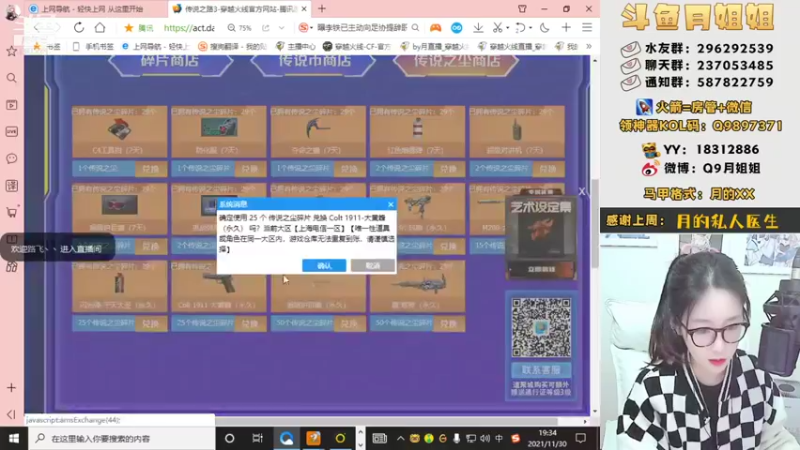Click 兑换 under the last bottom-row rifle item
Image resolution: width=800 pixels, height=450 pixels.
tap(448, 323)
